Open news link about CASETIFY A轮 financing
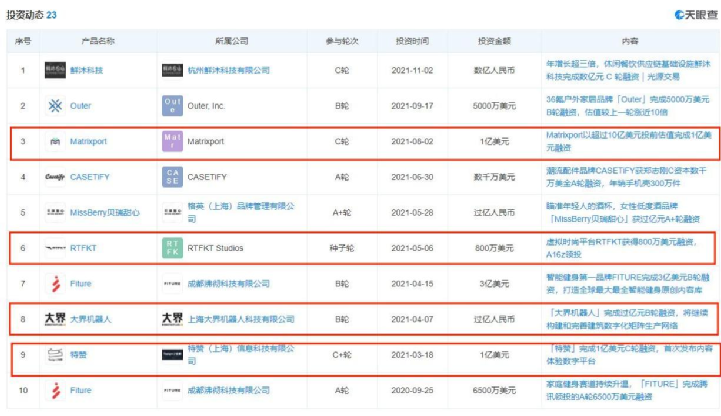This screenshot has width=721, height=416. pos(626,177)
